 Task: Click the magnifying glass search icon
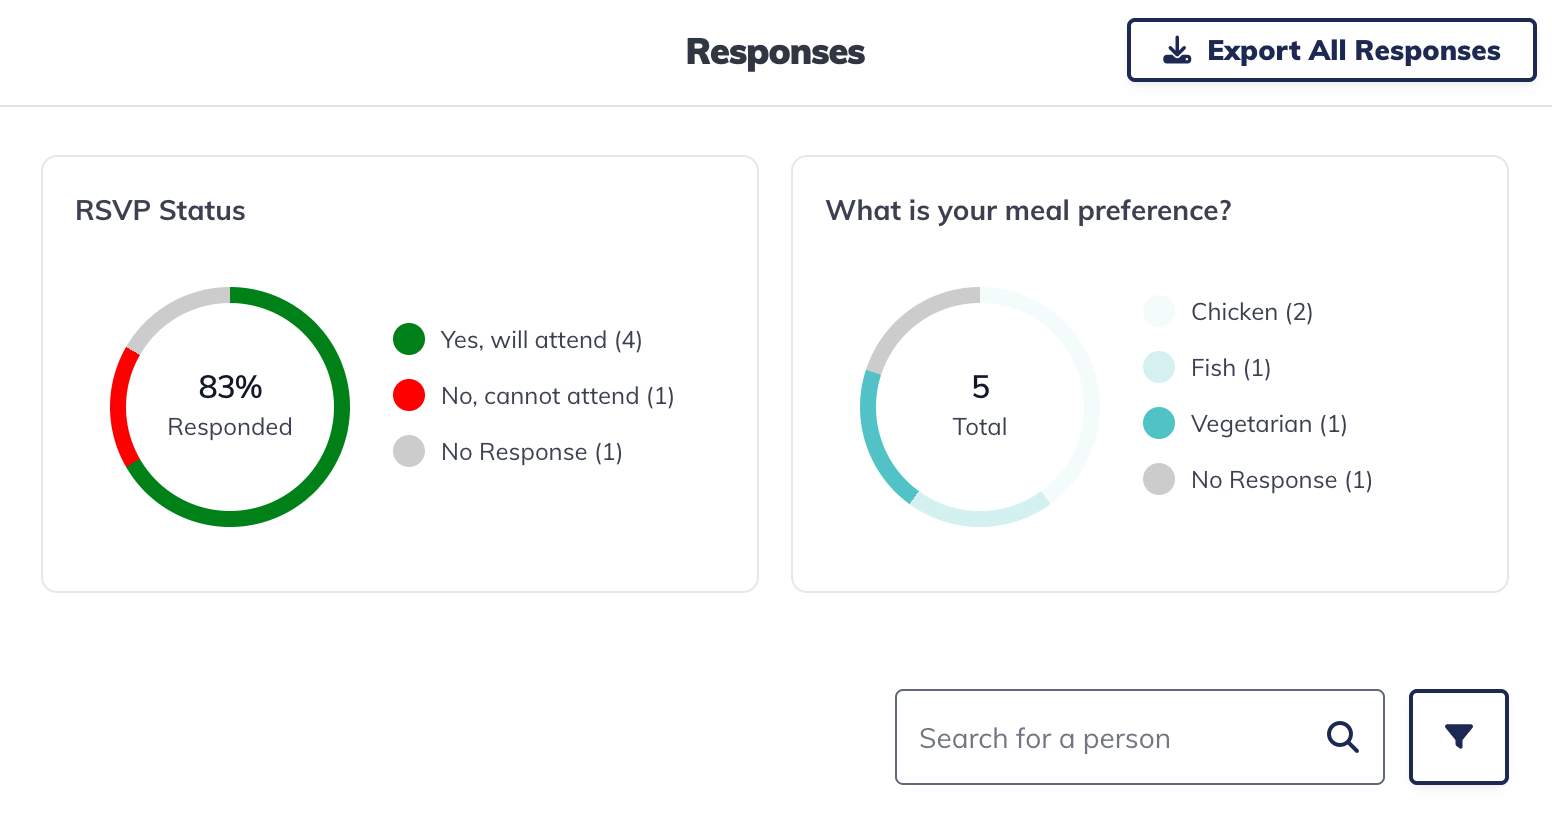point(1342,738)
